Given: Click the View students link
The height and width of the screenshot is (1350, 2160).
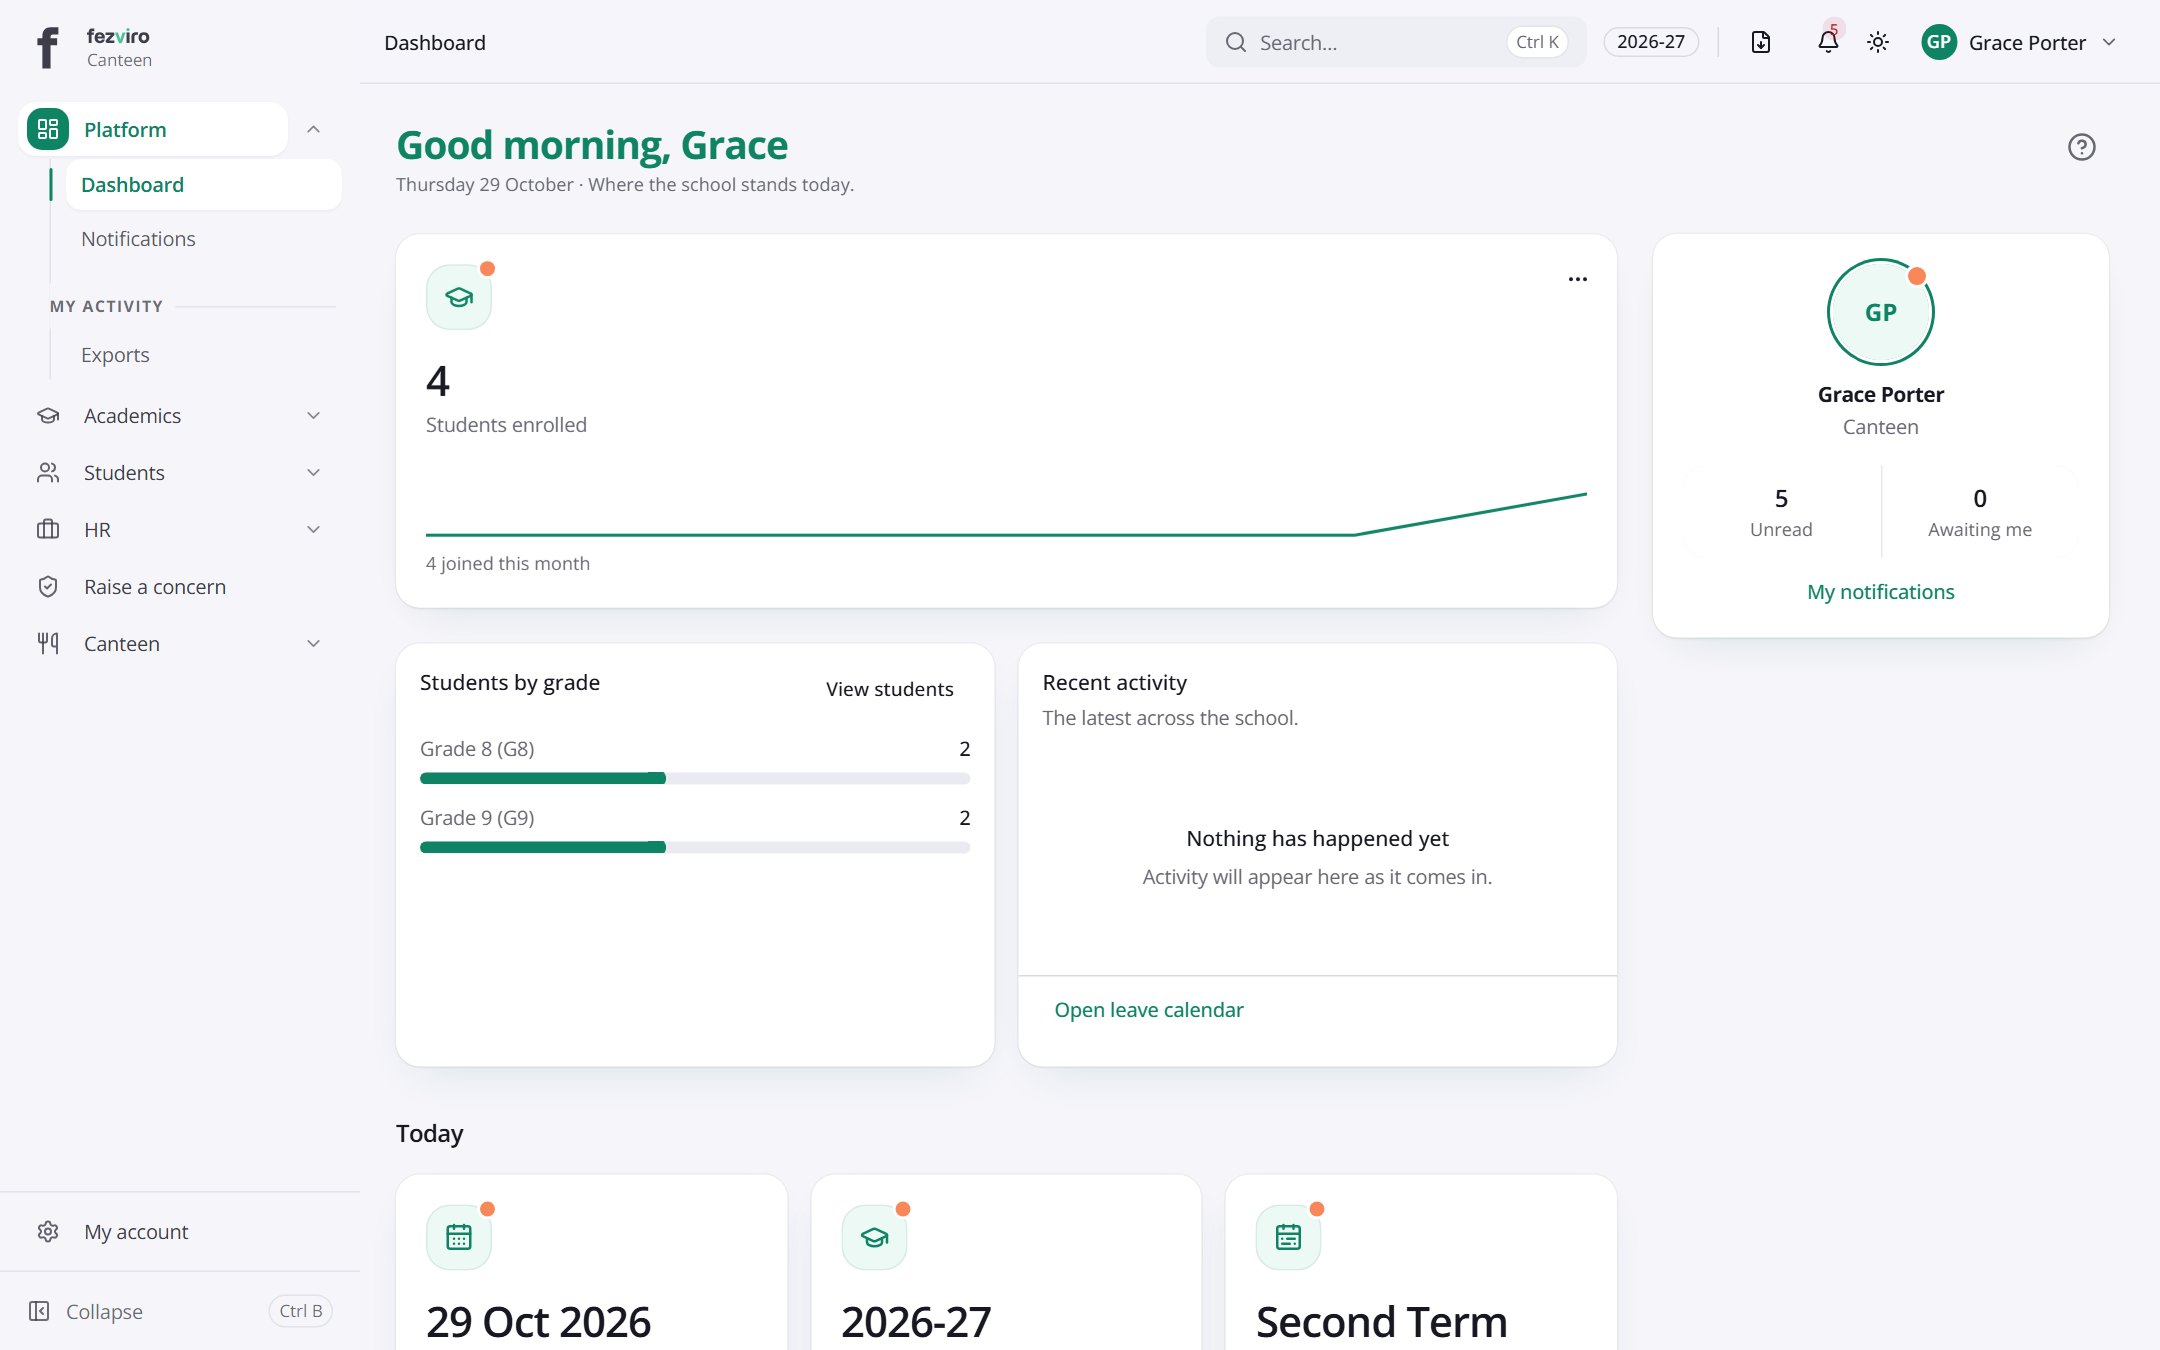Looking at the screenshot, I should (x=889, y=689).
